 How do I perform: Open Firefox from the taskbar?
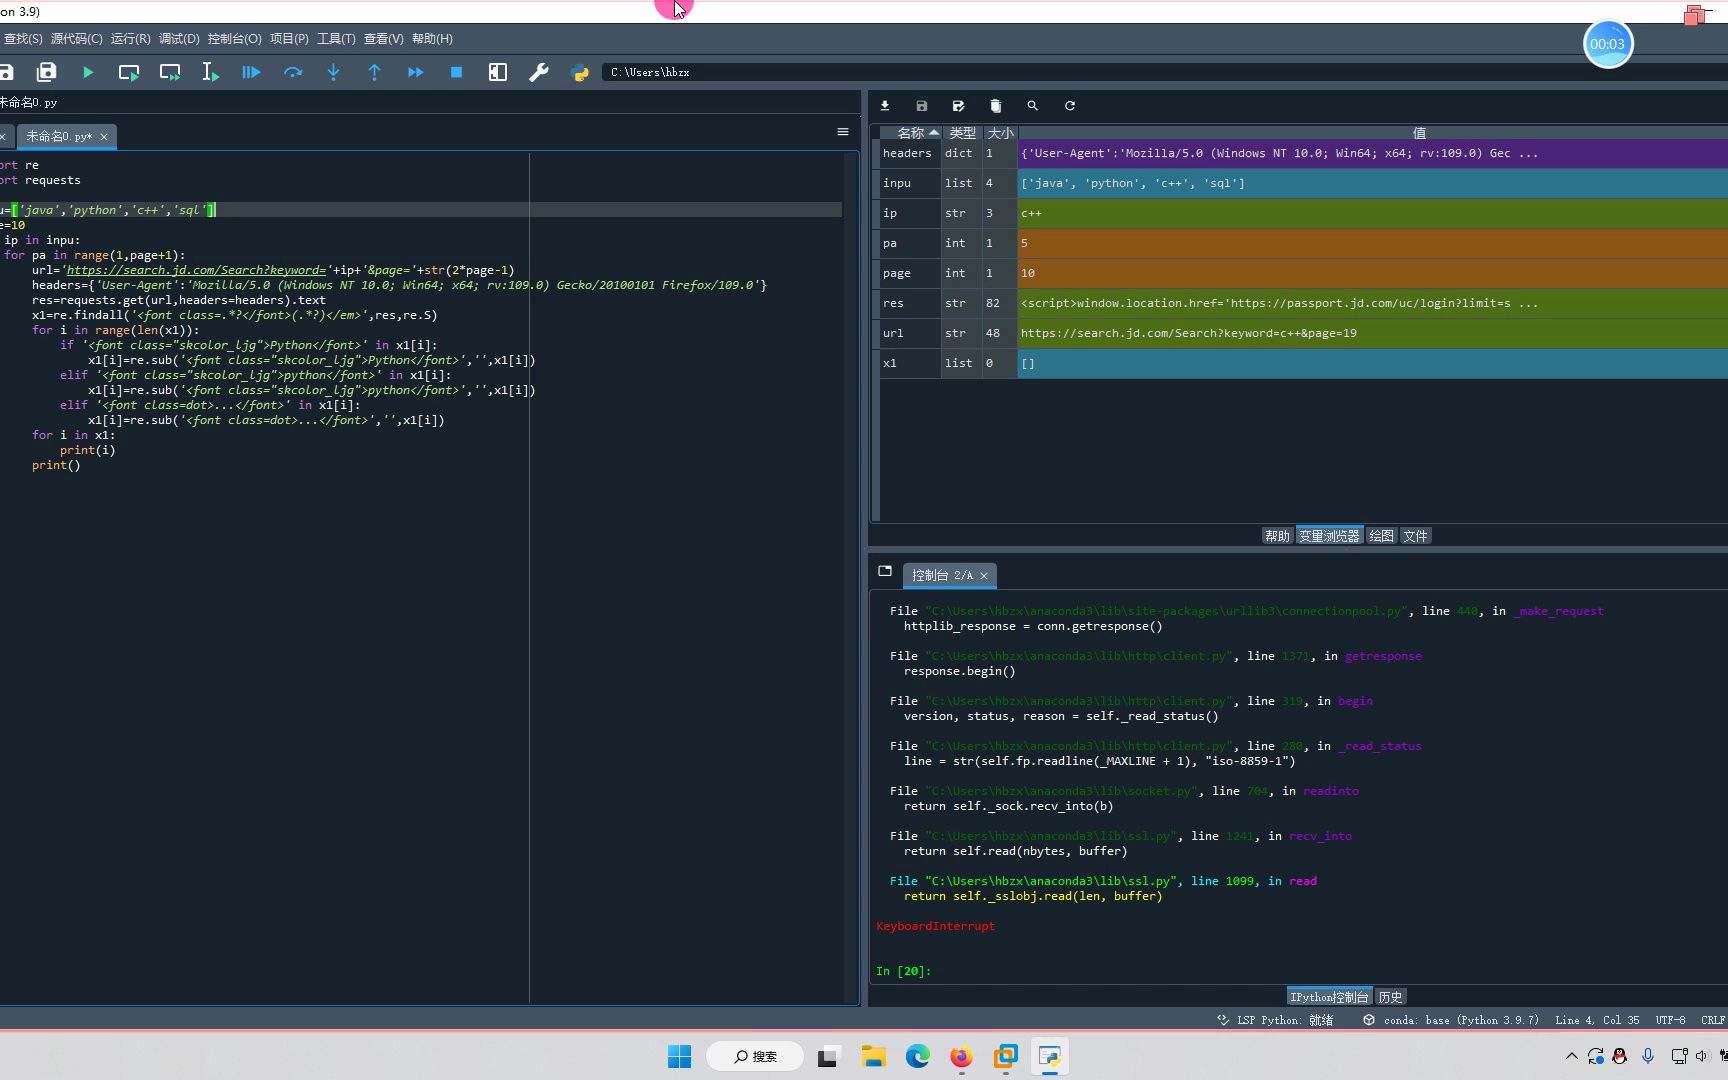coord(961,1056)
